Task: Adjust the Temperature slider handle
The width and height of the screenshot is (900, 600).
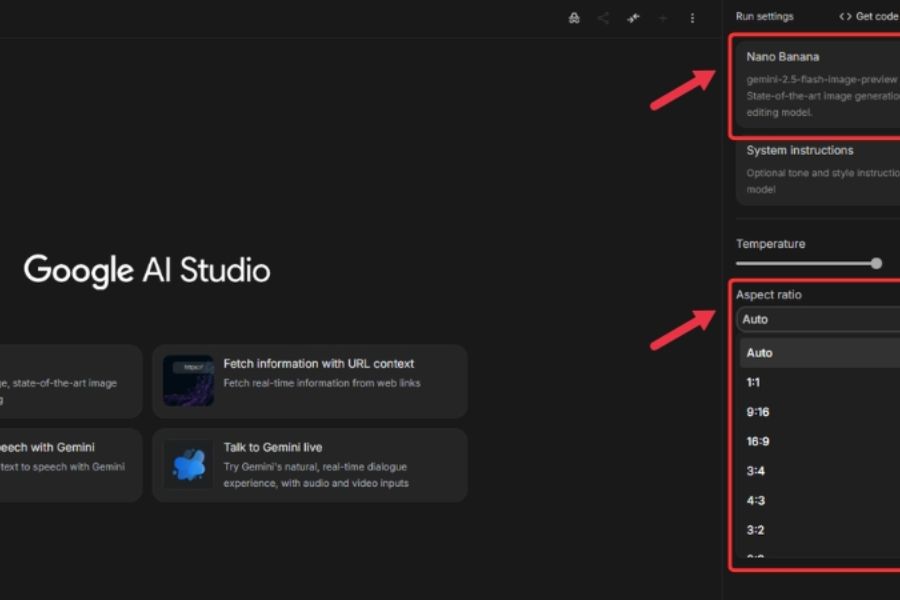Action: [876, 264]
